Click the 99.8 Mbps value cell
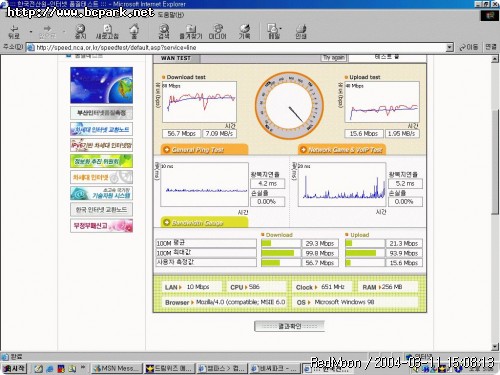This screenshot has width=500, height=375. pos(320,253)
